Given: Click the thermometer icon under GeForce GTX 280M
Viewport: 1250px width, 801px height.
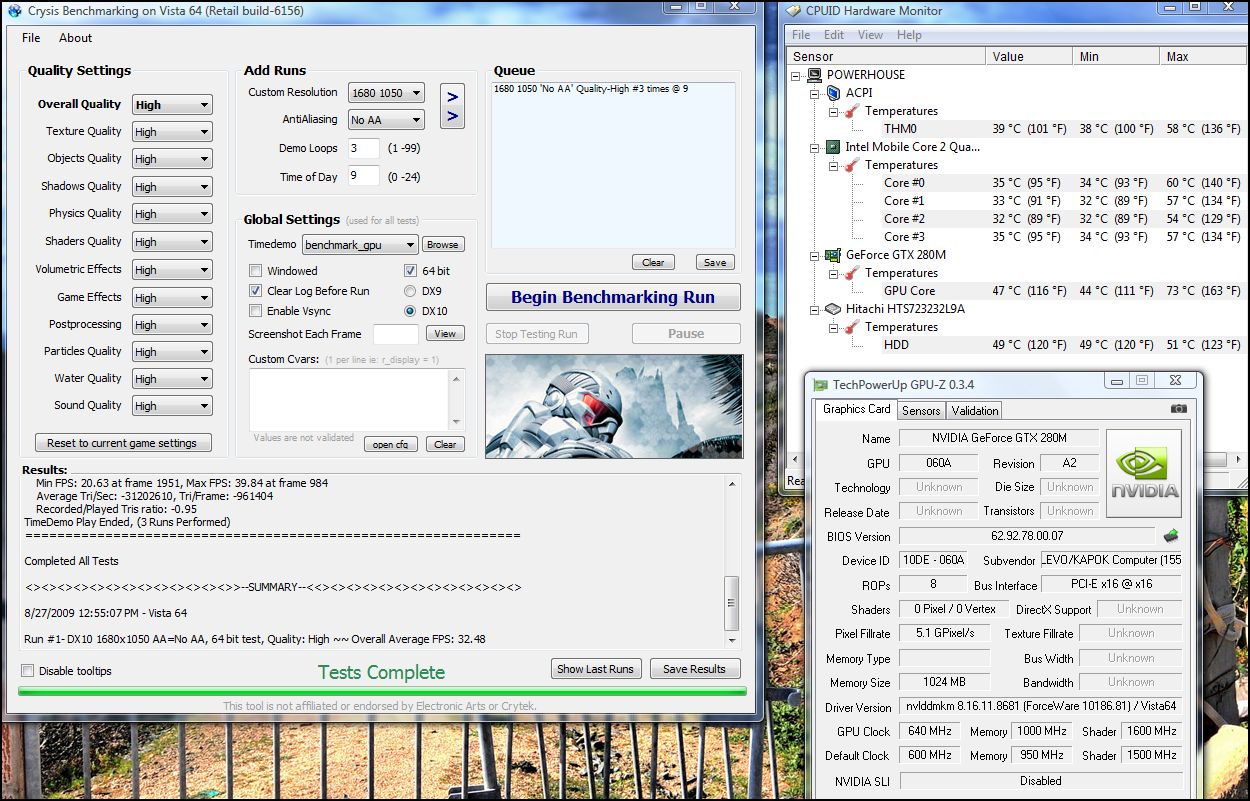Looking at the screenshot, I should coord(852,273).
